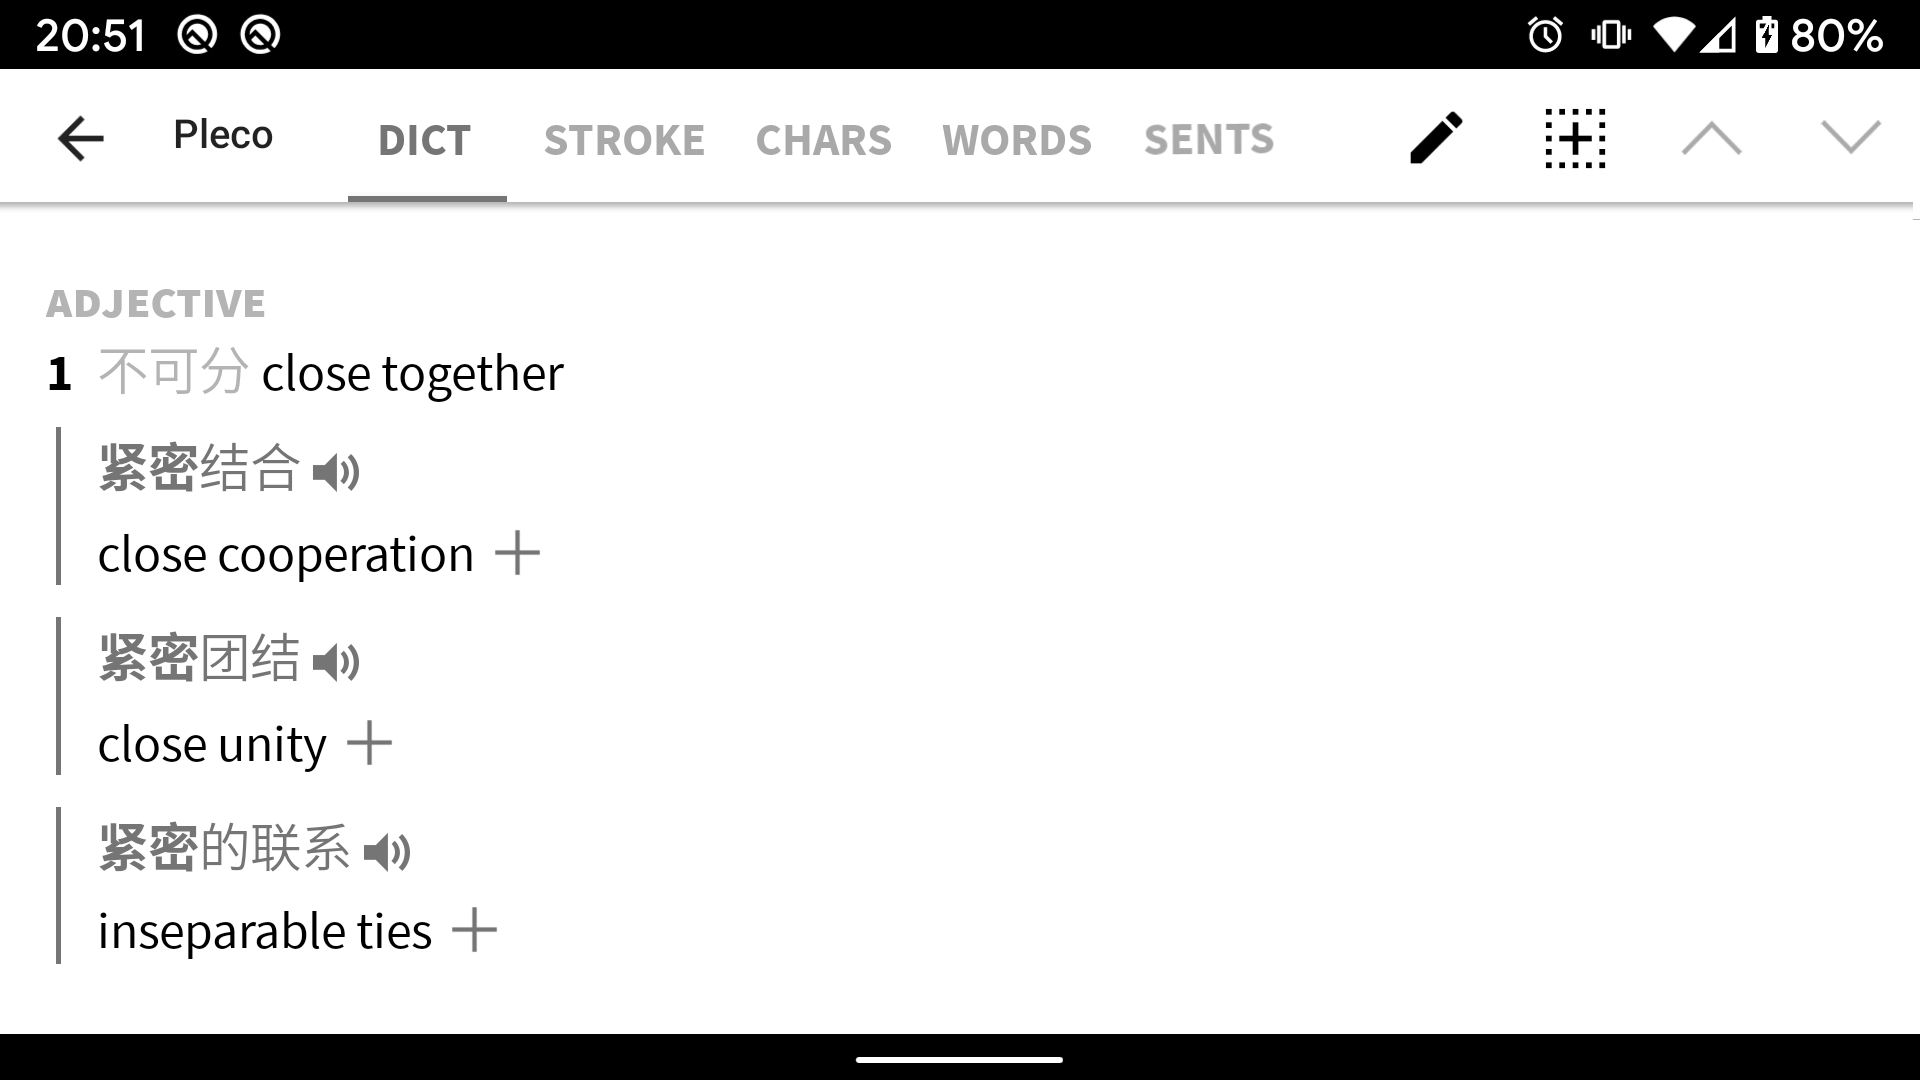Open the SENTS tab
1920x1080 pixels.
tap(1209, 140)
